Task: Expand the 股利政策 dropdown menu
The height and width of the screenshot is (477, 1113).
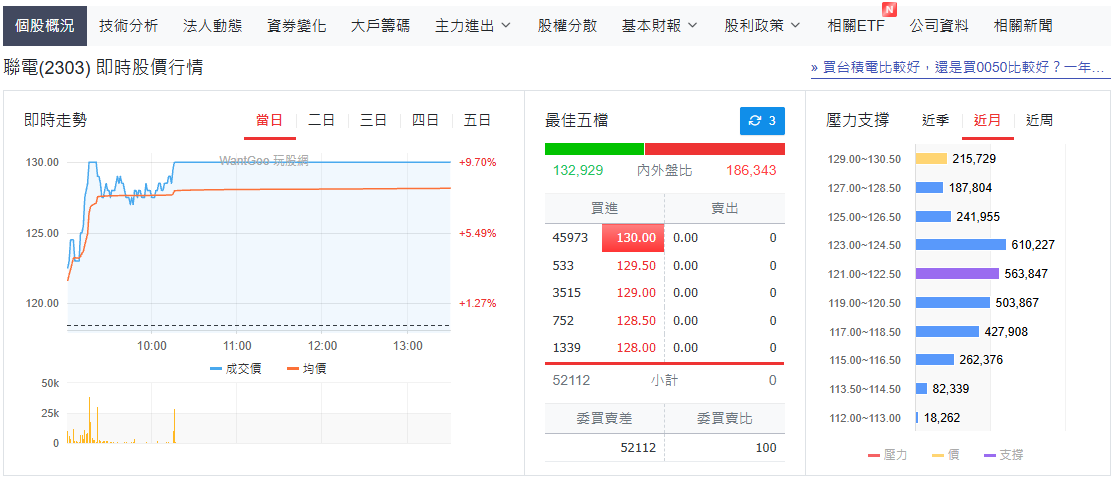Action: (763, 26)
